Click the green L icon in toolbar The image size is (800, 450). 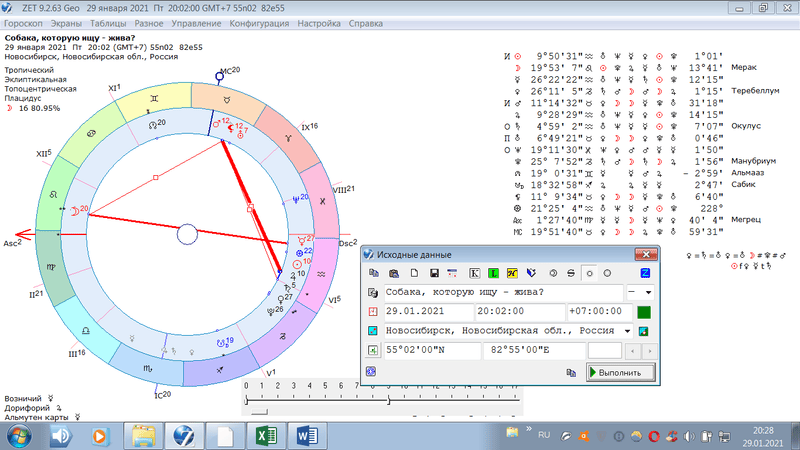[492, 273]
